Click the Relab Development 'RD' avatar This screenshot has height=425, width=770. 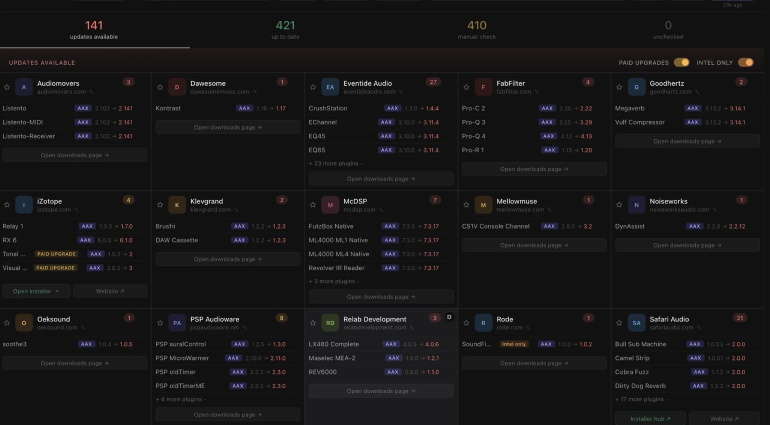(330, 323)
